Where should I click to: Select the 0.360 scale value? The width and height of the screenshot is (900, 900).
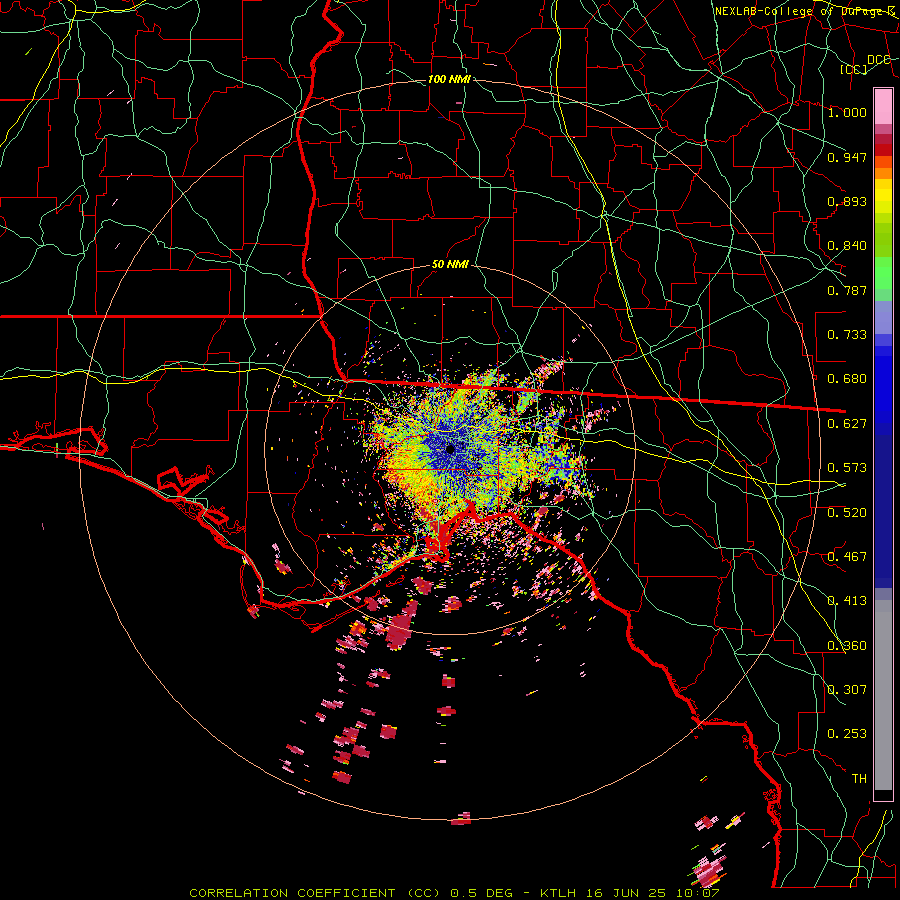pyautogui.click(x=847, y=646)
